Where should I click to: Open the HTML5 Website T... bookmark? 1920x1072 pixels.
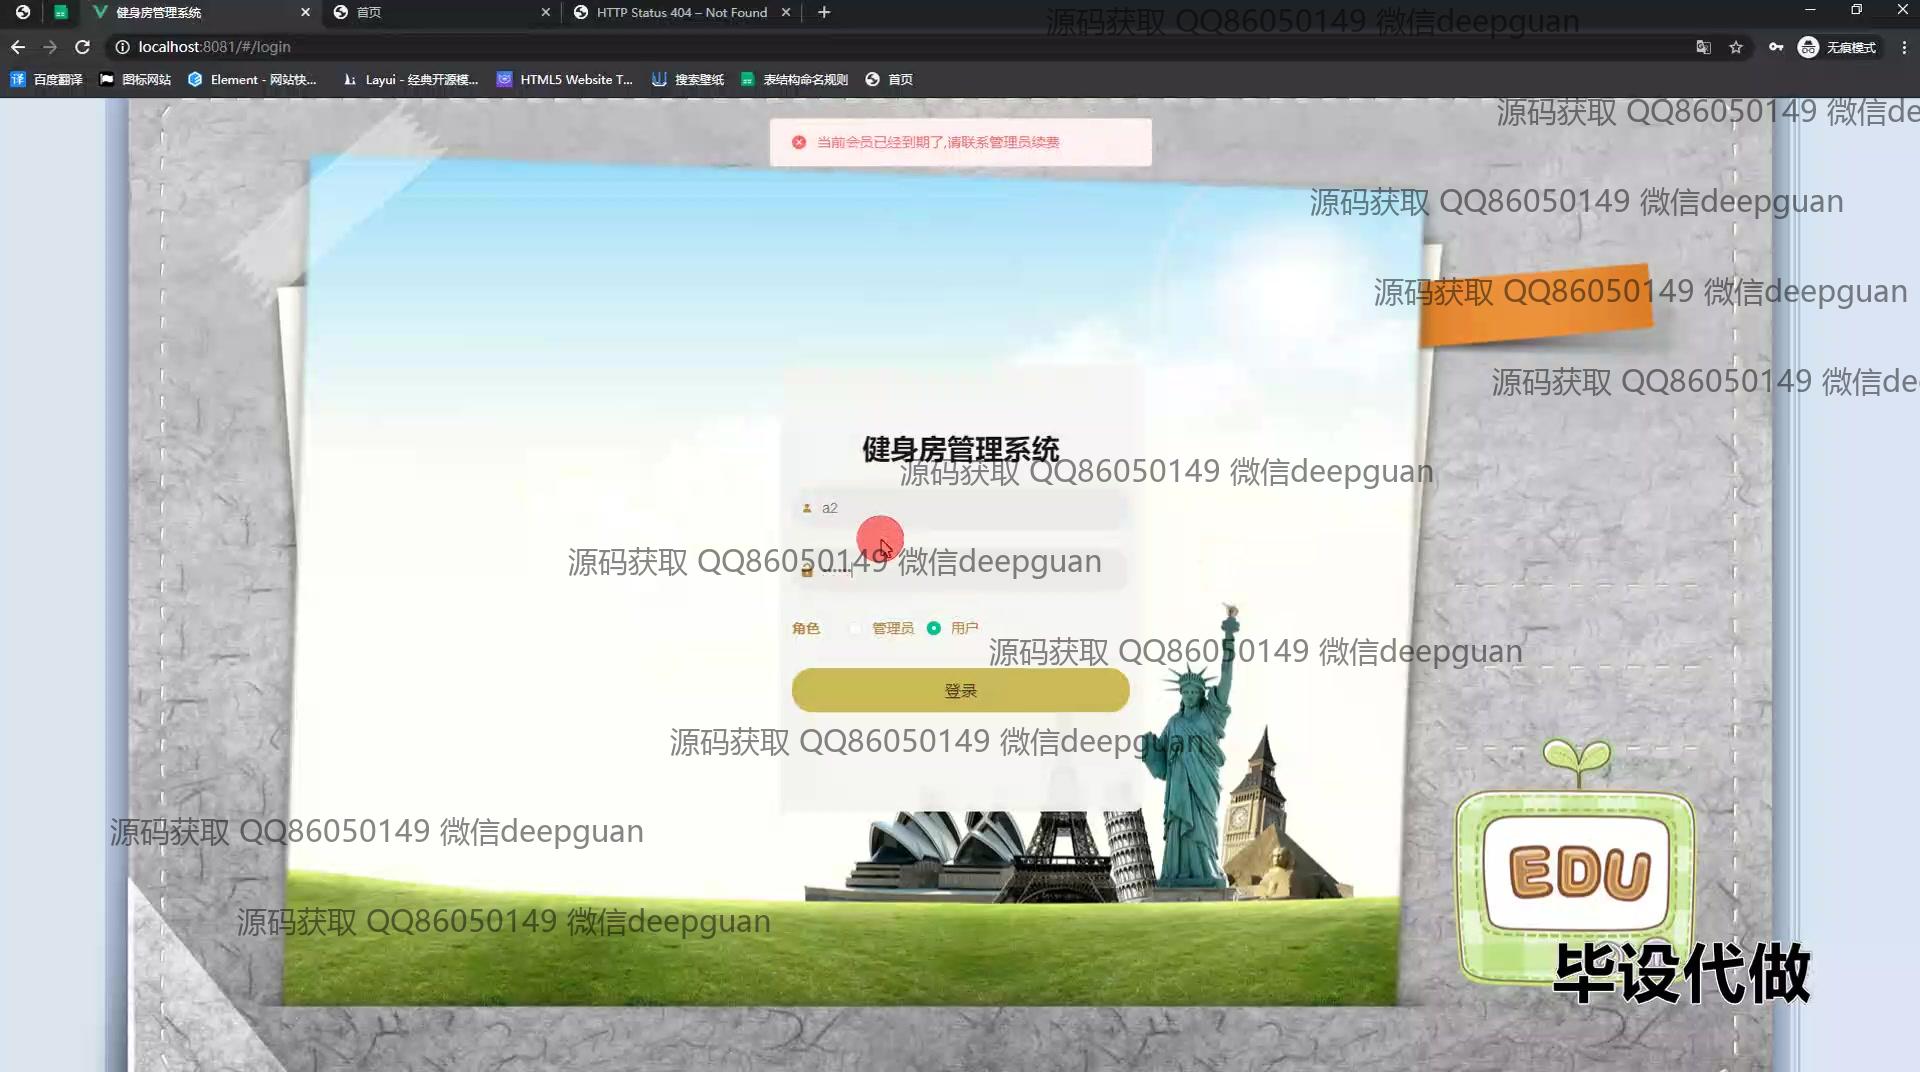click(565, 79)
